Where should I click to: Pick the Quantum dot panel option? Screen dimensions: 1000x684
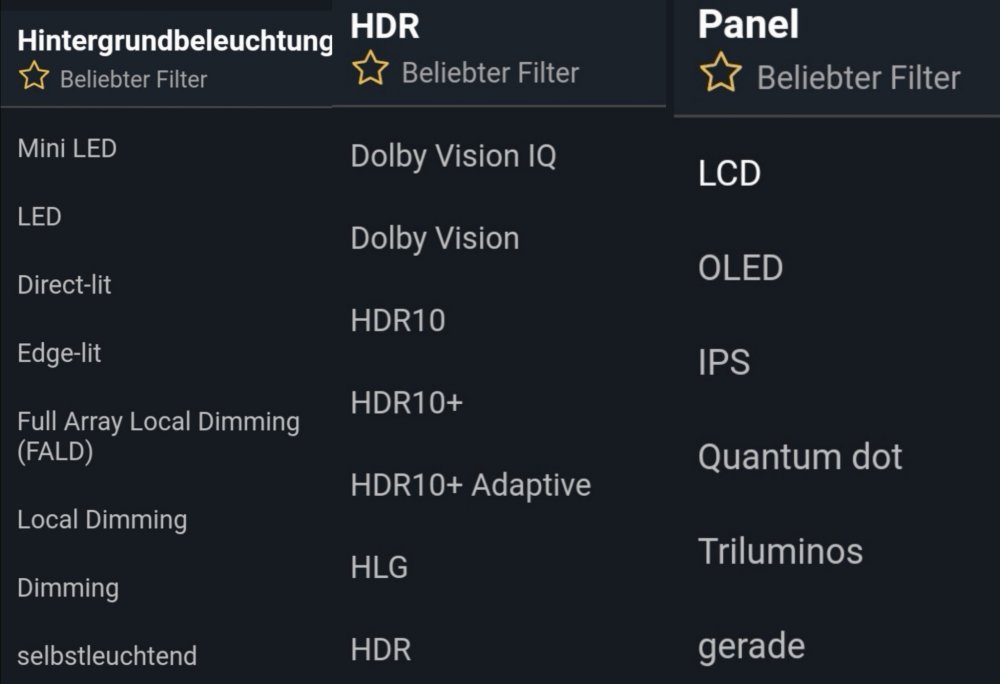point(800,457)
